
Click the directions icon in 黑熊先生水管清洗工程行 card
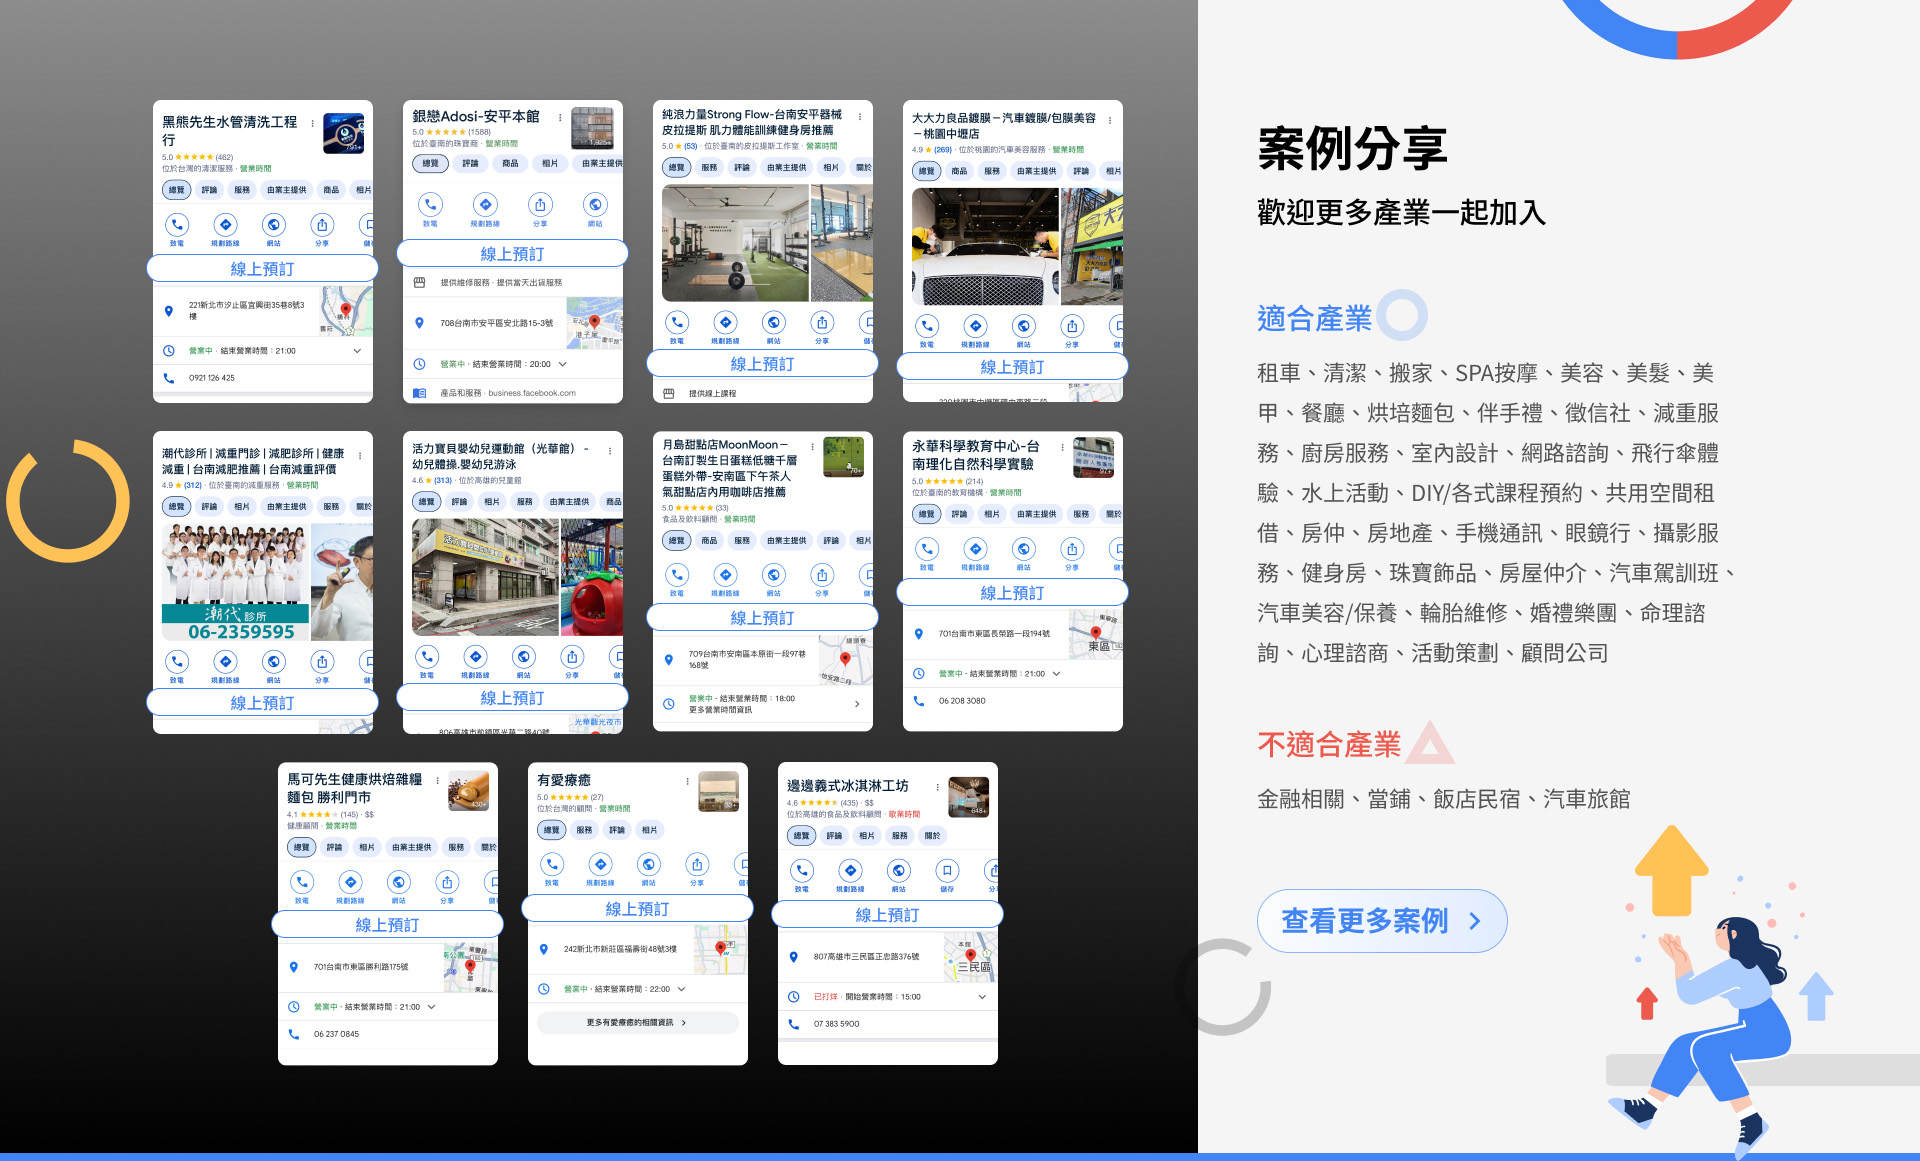[x=225, y=225]
